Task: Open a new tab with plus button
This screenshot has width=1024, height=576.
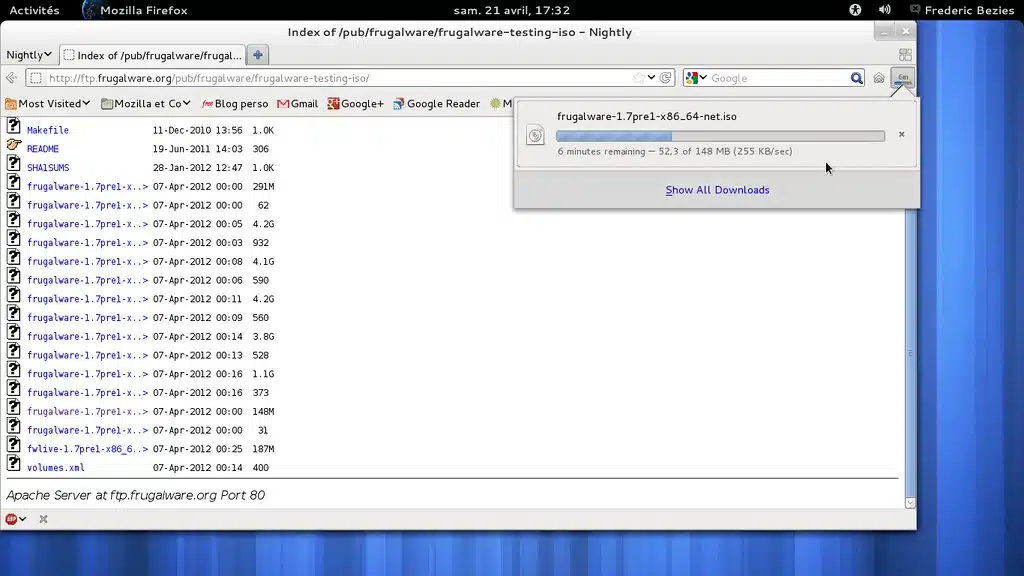Action: pos(257,55)
